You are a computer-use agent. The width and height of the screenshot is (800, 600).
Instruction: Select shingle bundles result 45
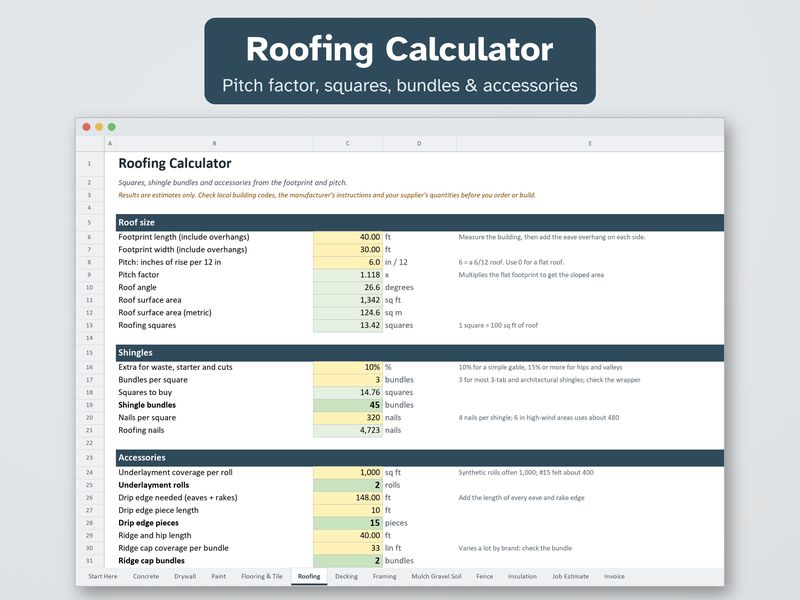(x=347, y=405)
